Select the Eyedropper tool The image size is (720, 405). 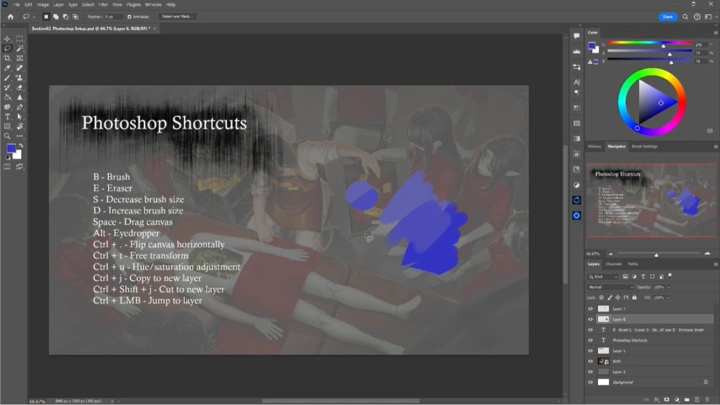7,68
